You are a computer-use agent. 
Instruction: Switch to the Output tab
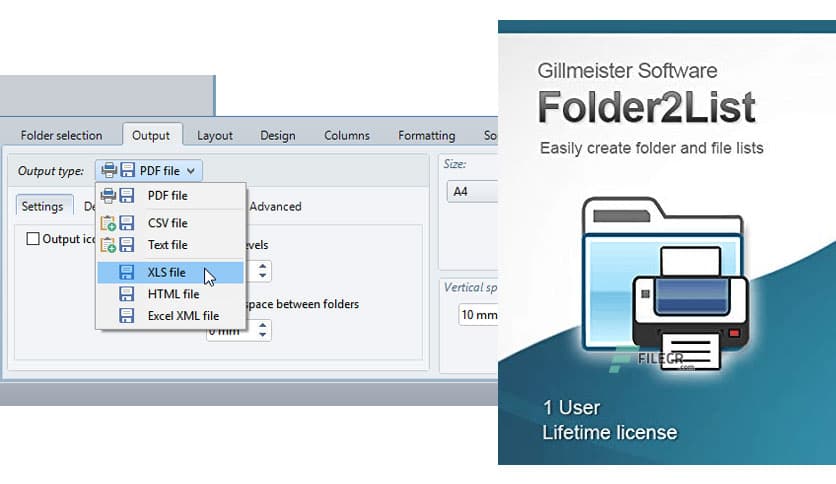click(151, 135)
